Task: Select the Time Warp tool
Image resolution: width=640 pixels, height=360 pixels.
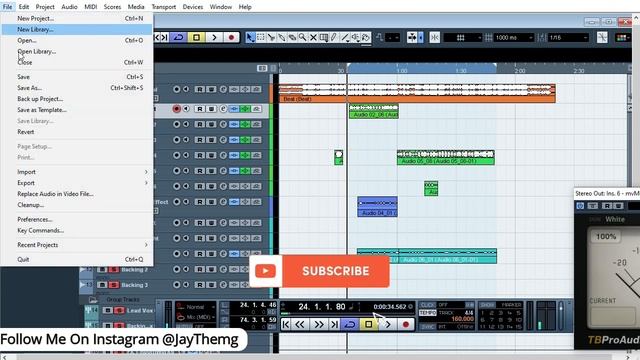Action: click(324, 38)
